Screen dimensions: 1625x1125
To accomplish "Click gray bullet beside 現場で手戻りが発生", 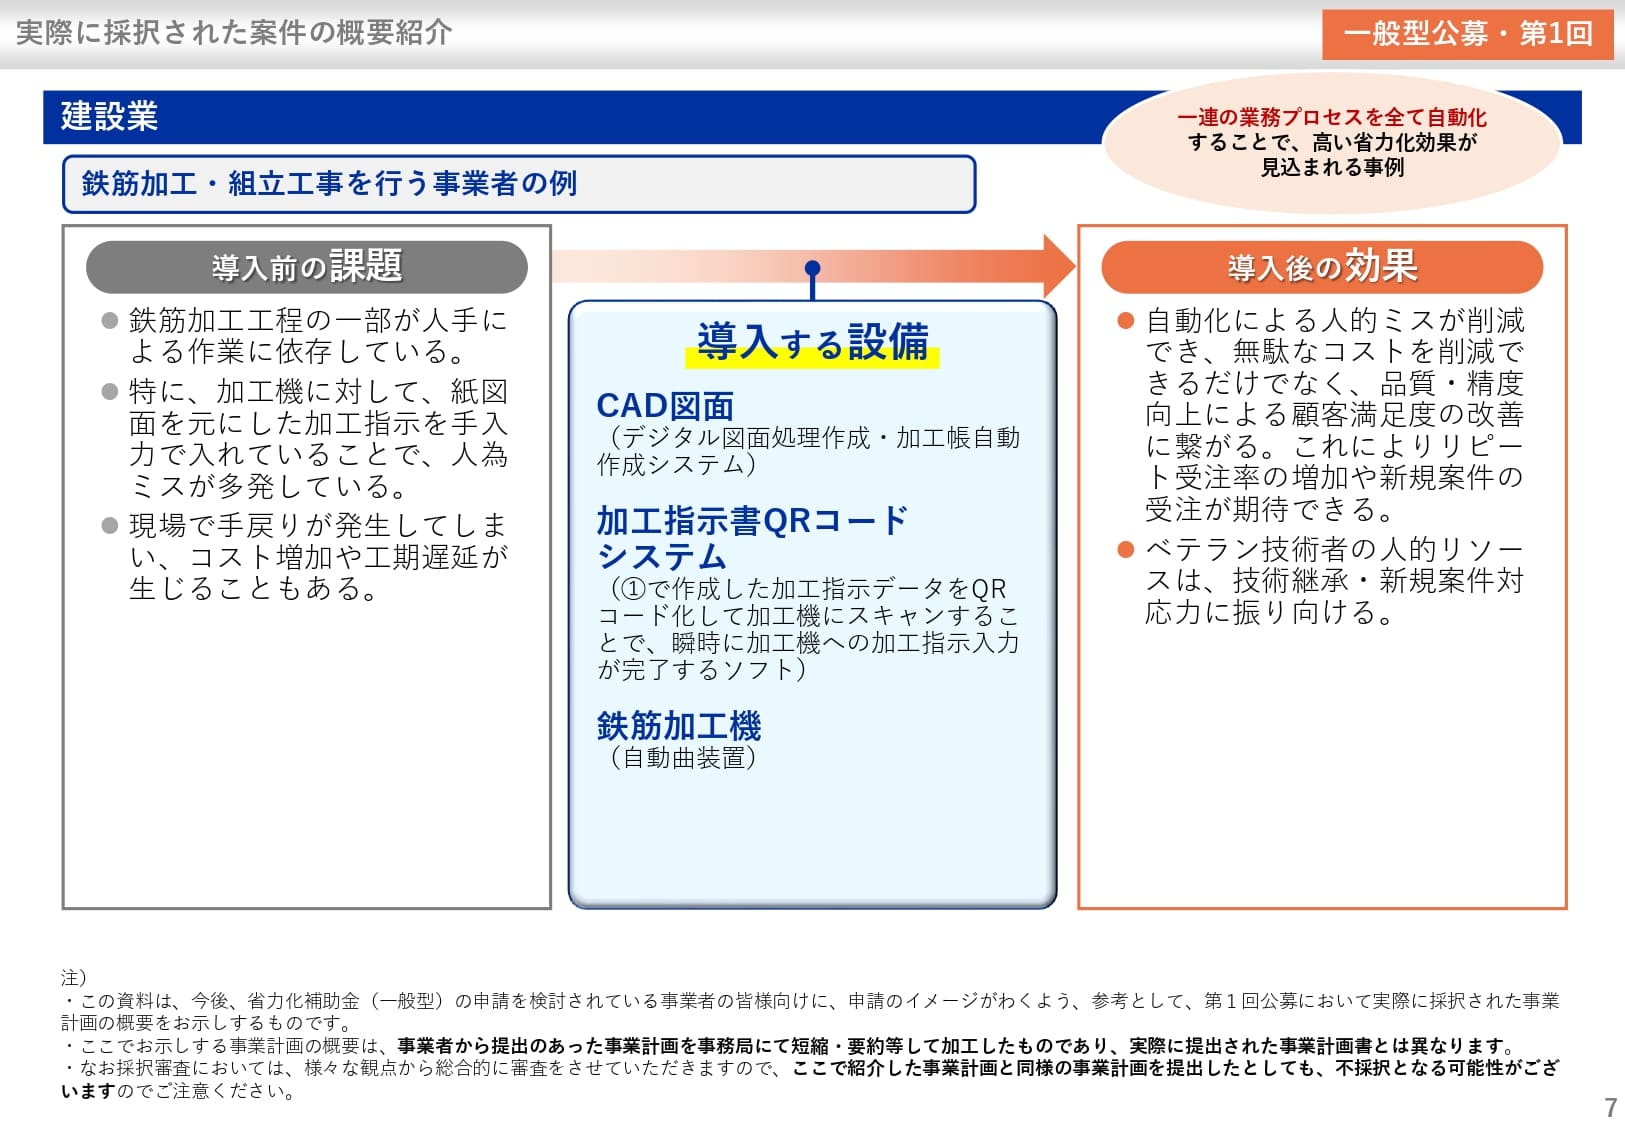I will click(x=110, y=526).
